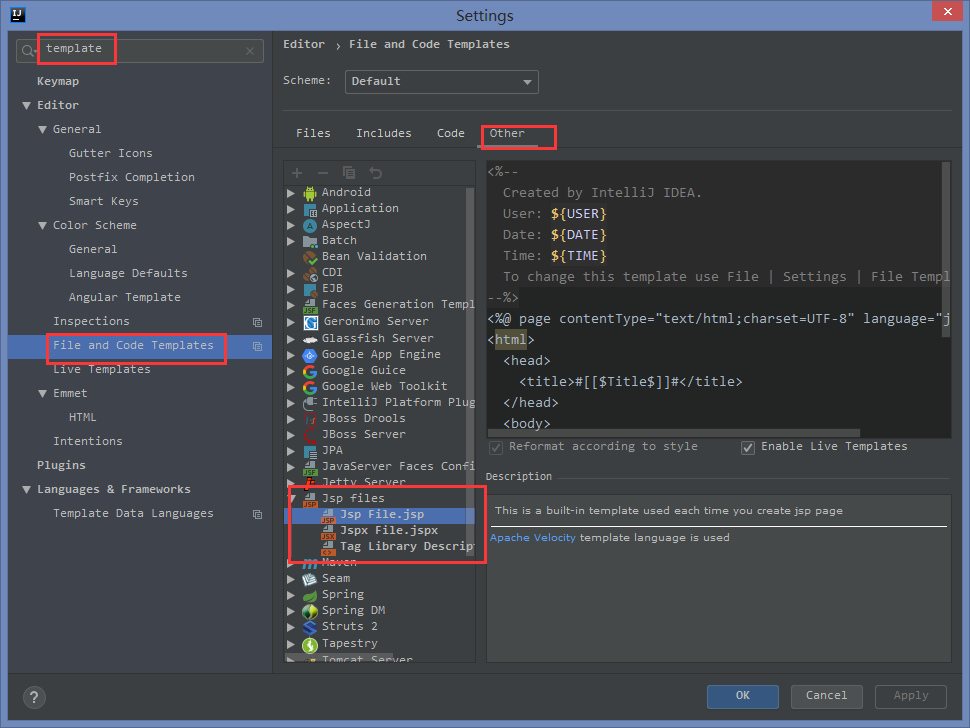Select Live Templates in settings tree
The width and height of the screenshot is (970, 728).
point(101,370)
